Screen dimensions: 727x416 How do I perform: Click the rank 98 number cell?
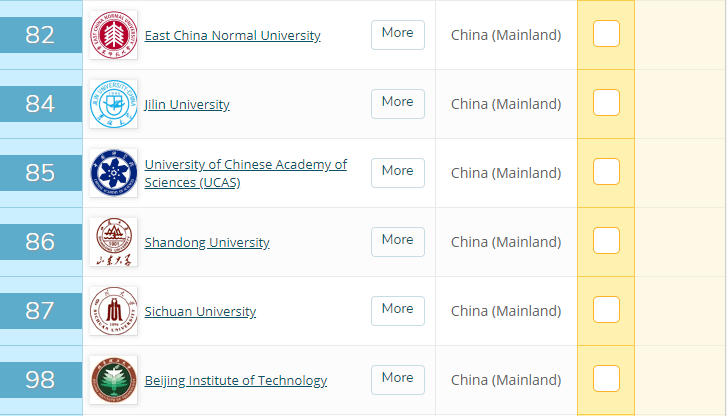[x=40, y=380]
